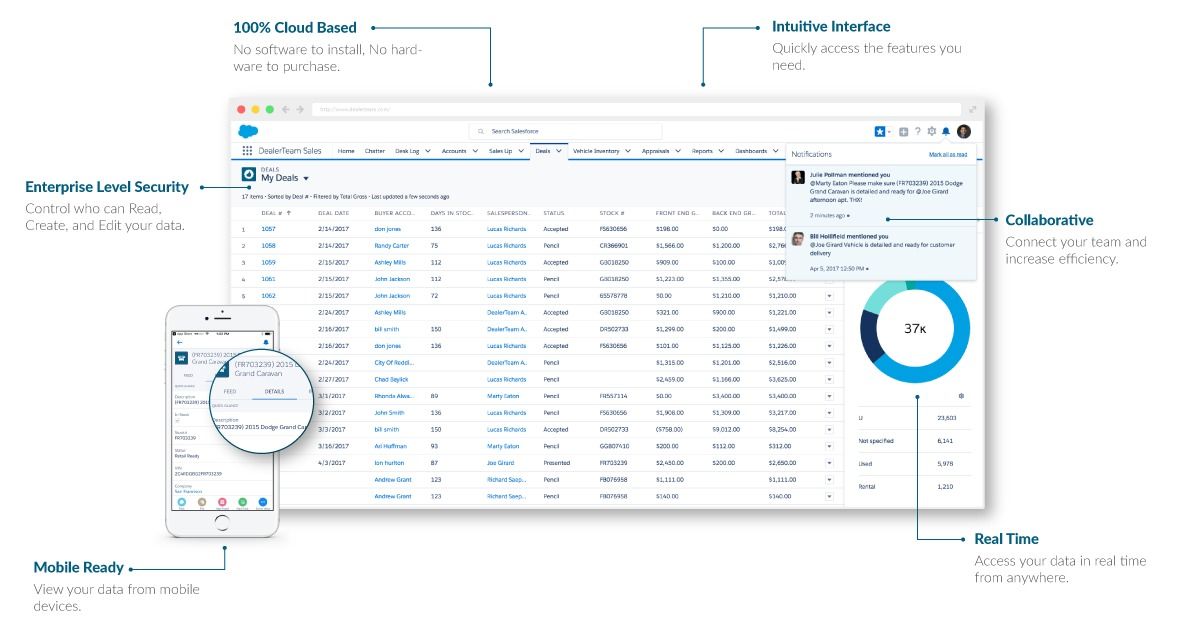1191x641 pixels.
Task: Click the browser back arrow
Action: pyautogui.click(x=286, y=109)
